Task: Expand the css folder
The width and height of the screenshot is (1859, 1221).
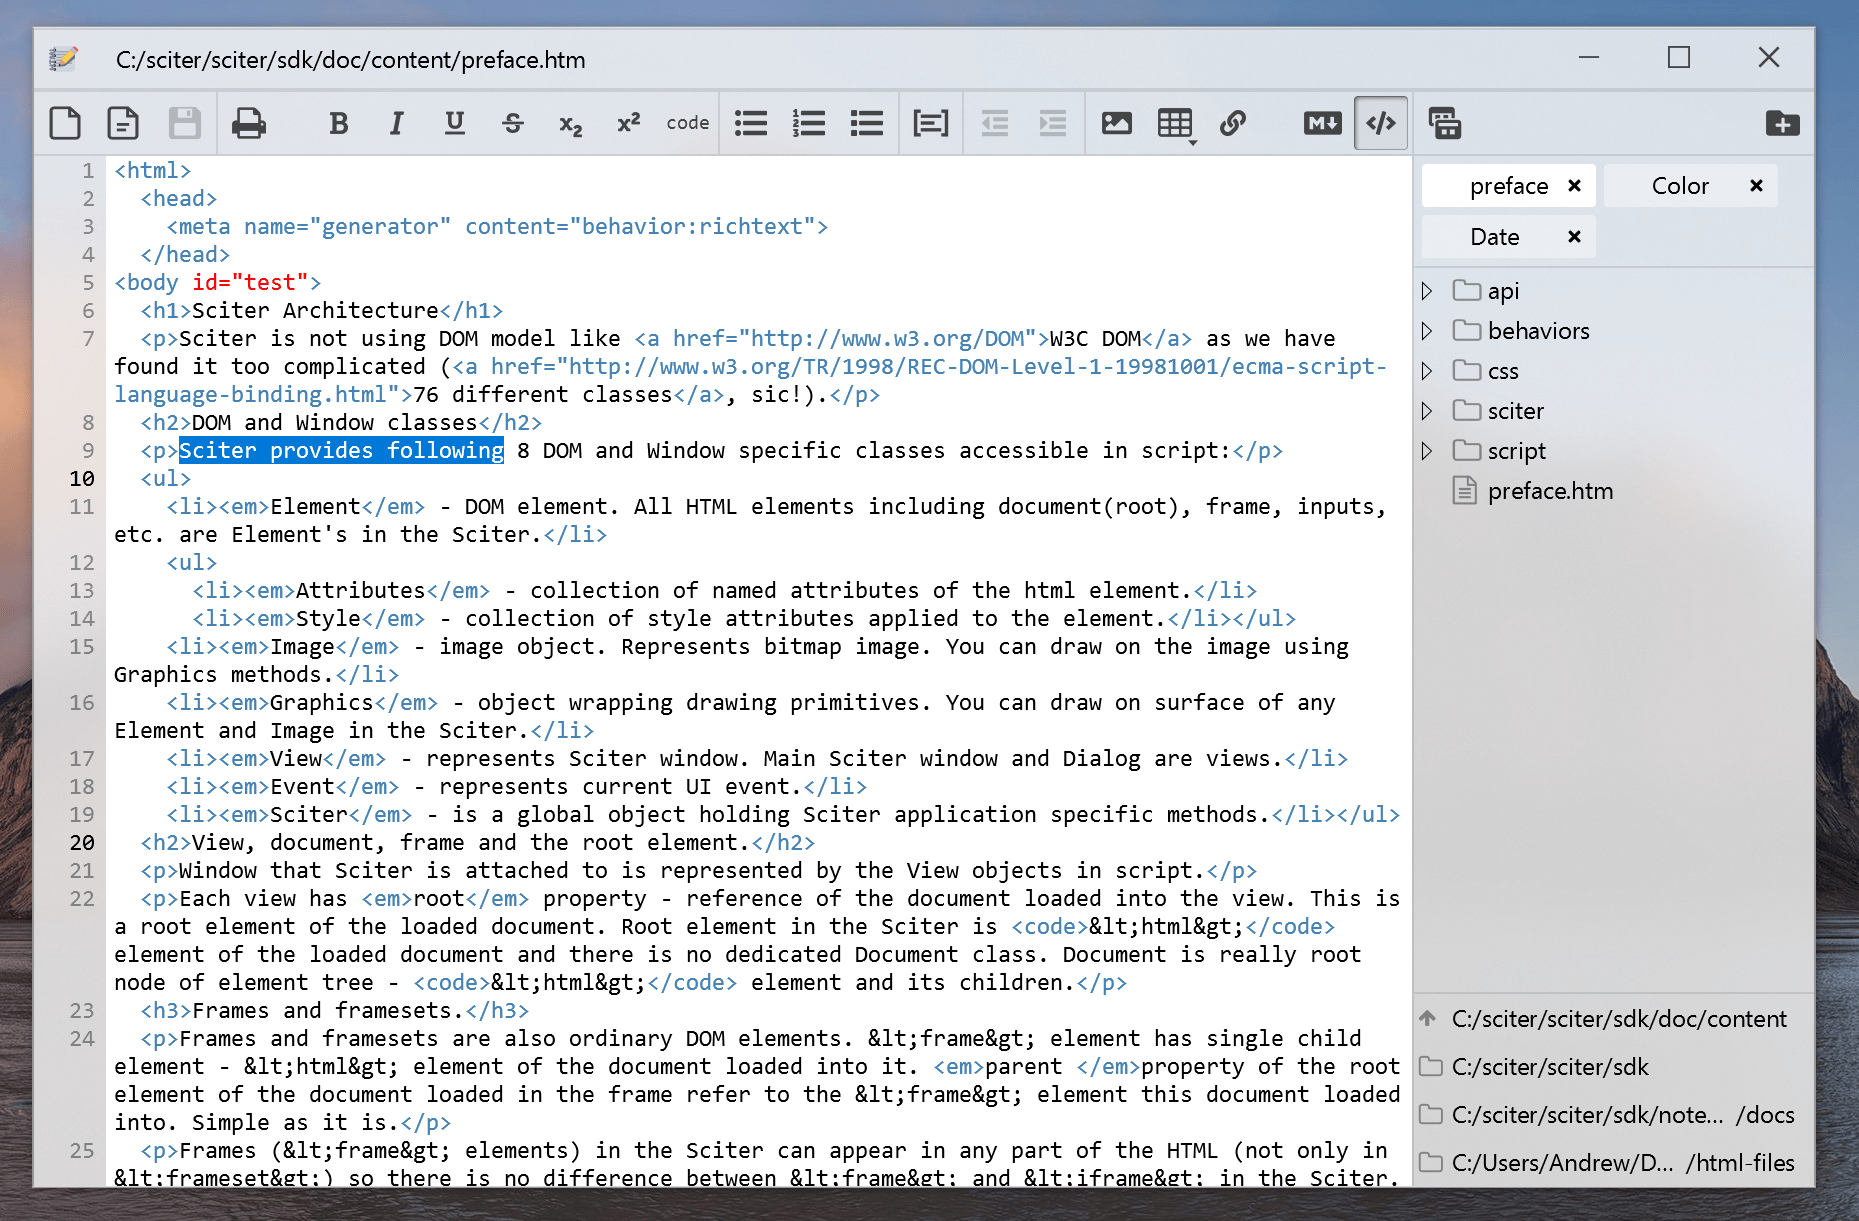Action: [1427, 371]
